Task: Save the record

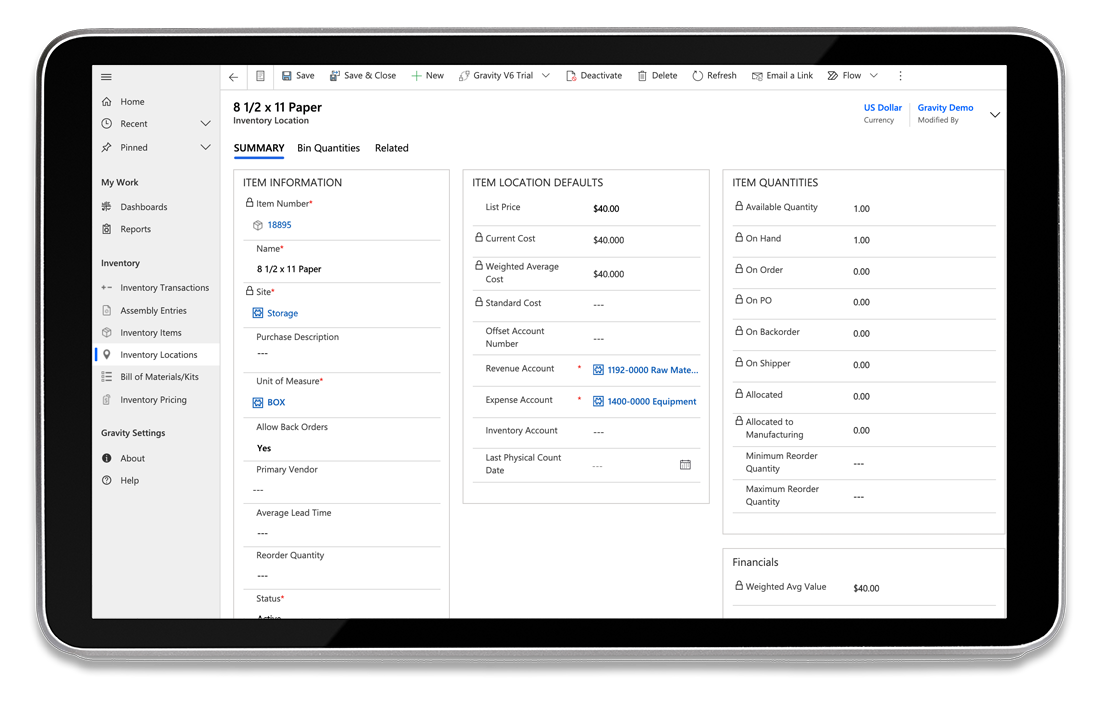Action: pyautogui.click(x=298, y=76)
